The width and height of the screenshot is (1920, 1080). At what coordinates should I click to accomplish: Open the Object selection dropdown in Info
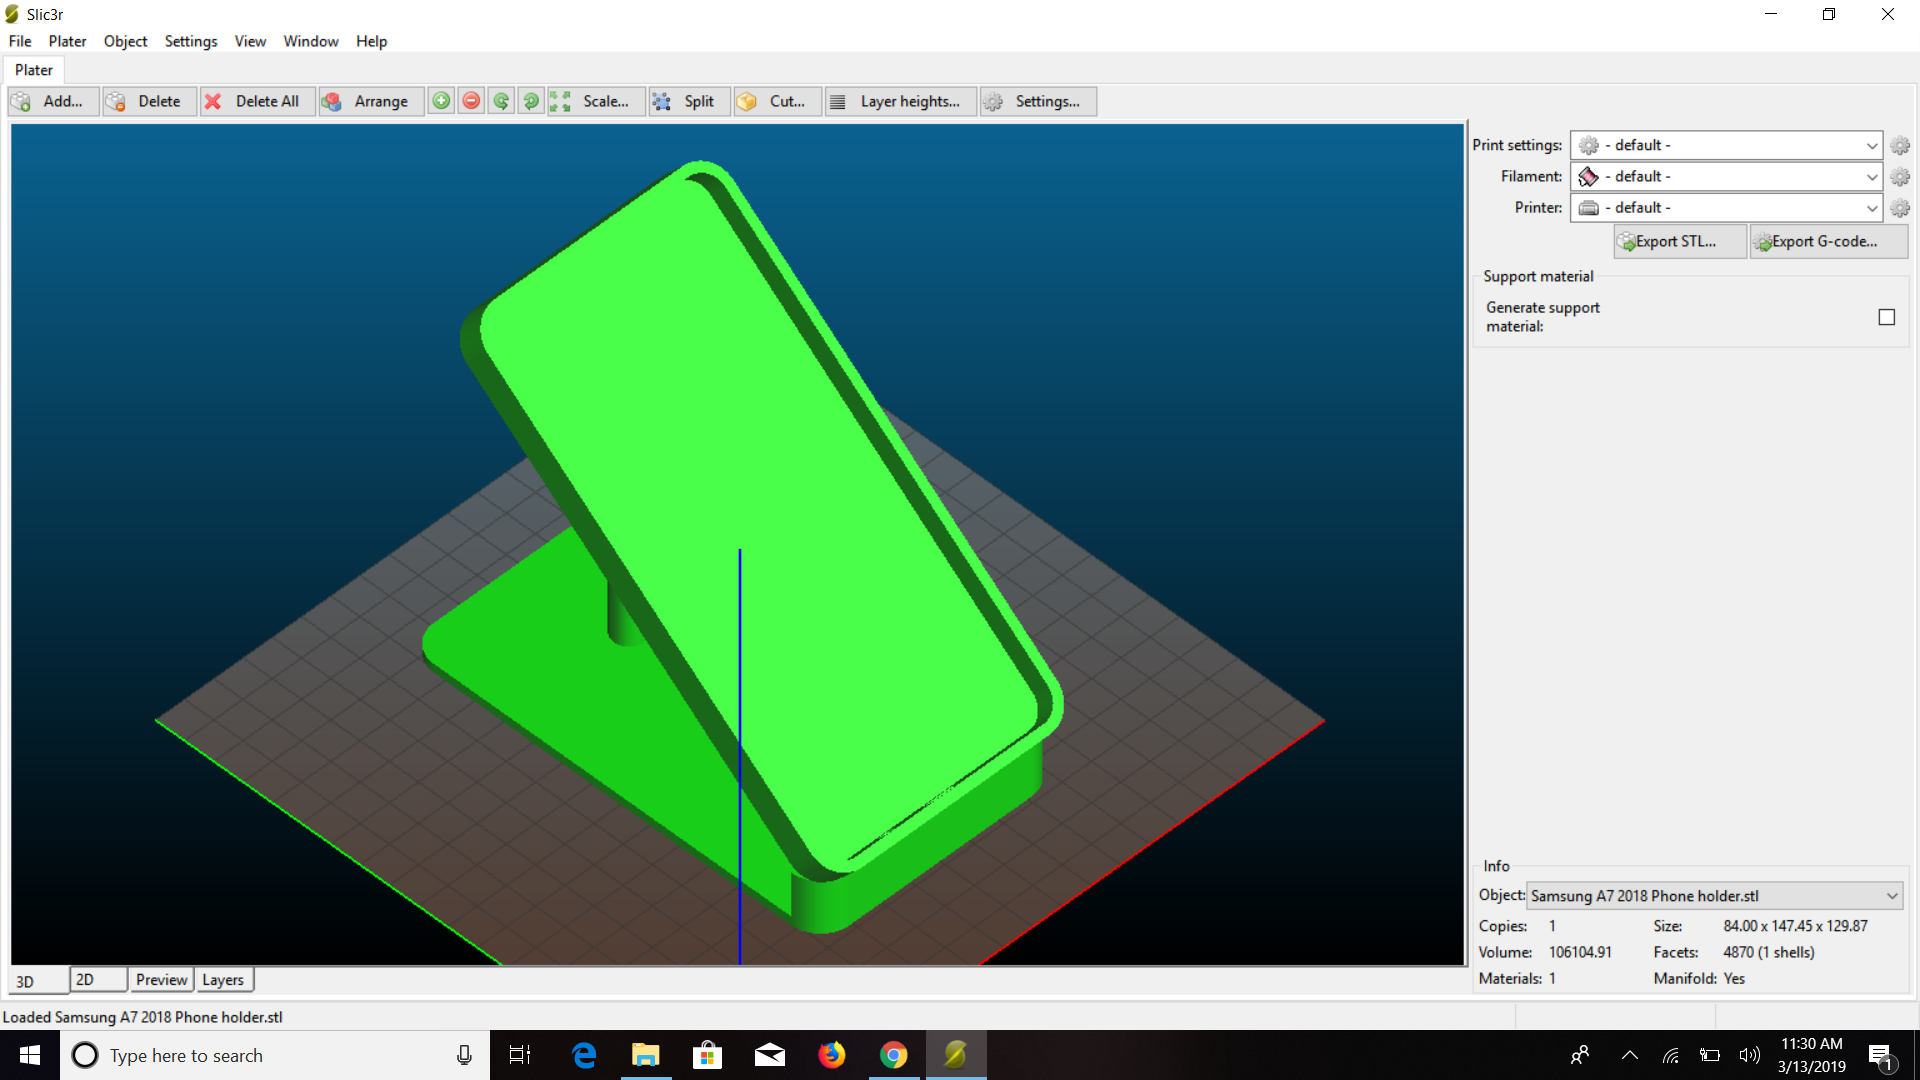pos(1891,896)
